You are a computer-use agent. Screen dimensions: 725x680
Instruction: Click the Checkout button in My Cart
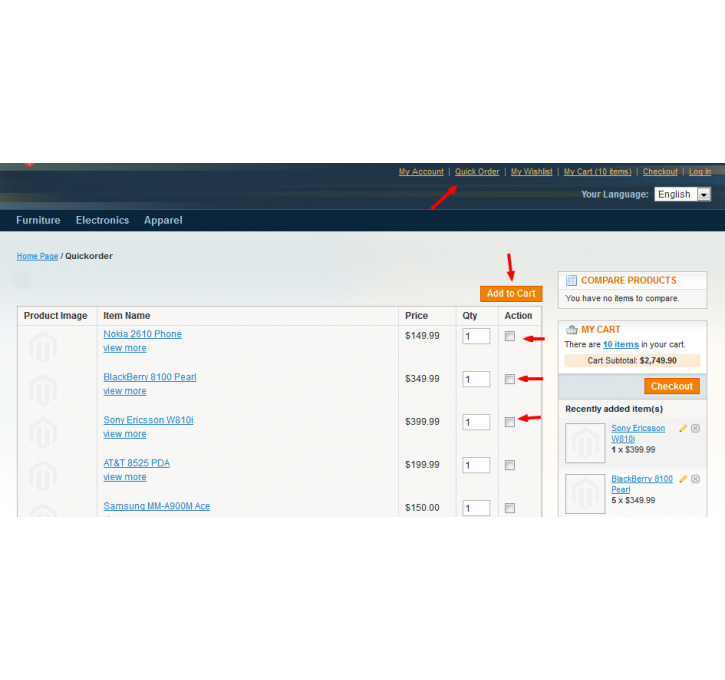tap(671, 386)
